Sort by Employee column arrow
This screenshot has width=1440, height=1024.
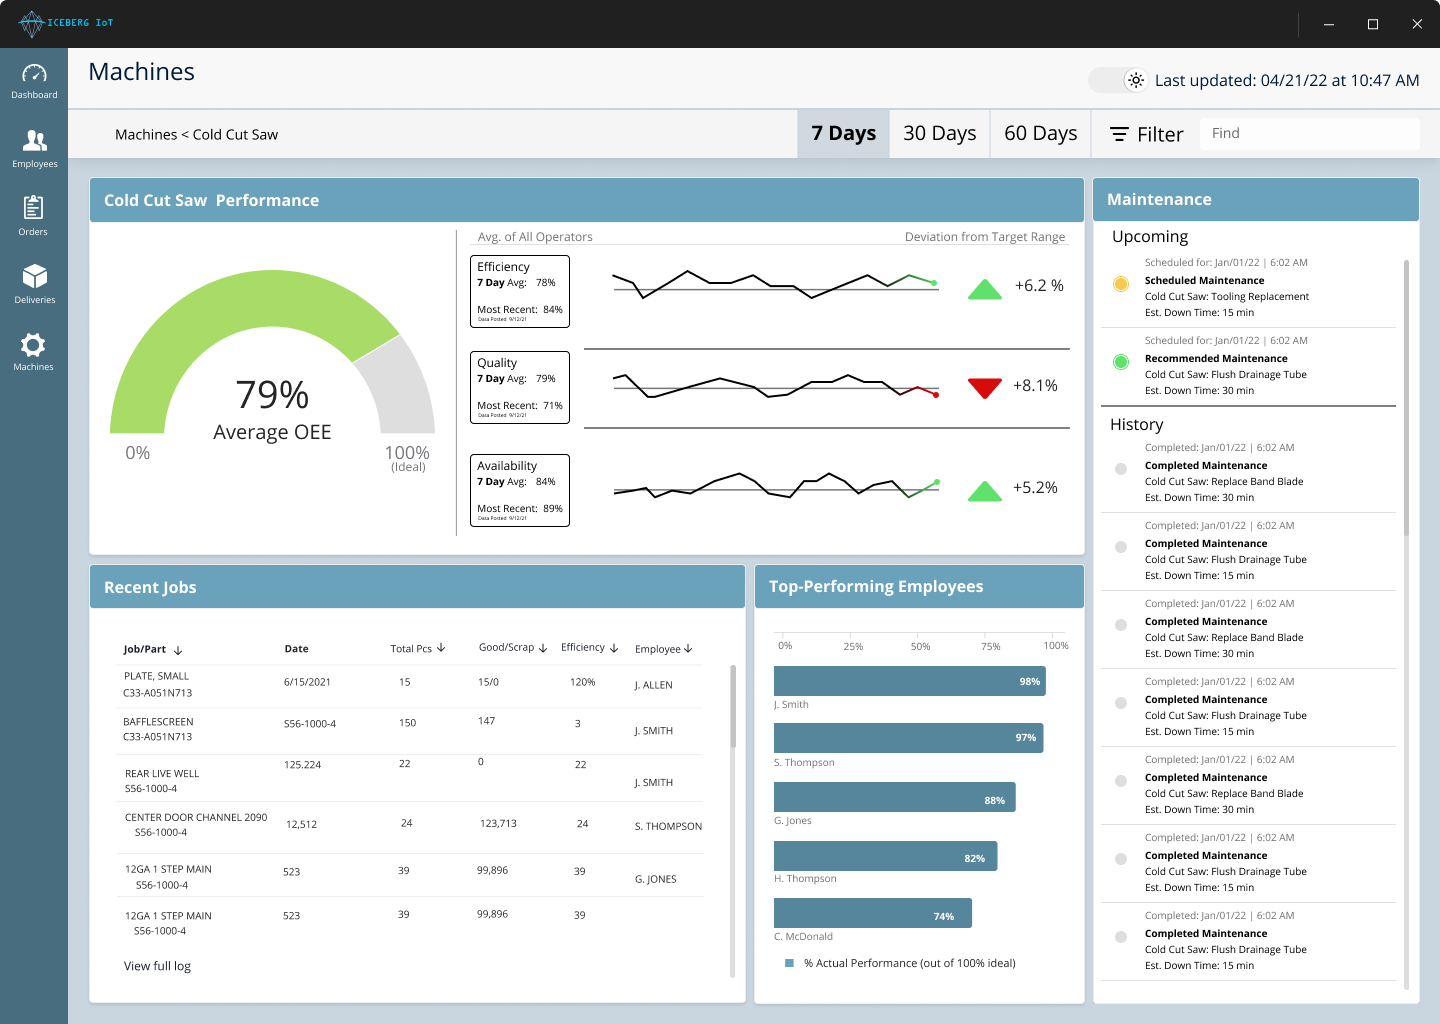(688, 649)
